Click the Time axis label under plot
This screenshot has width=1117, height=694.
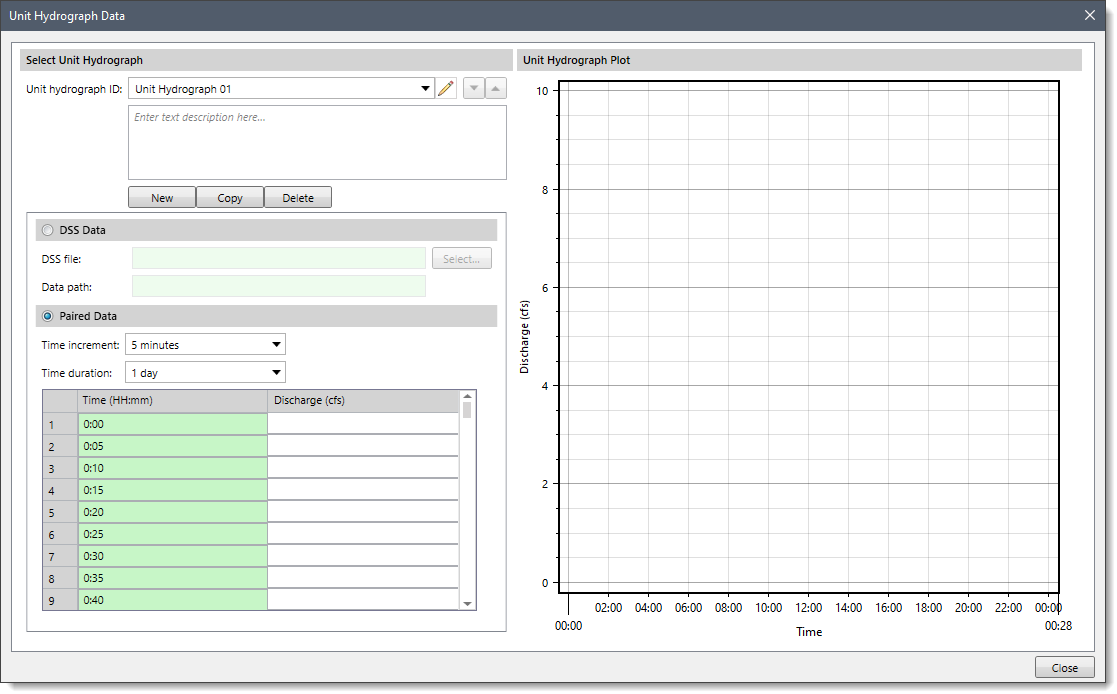point(809,631)
